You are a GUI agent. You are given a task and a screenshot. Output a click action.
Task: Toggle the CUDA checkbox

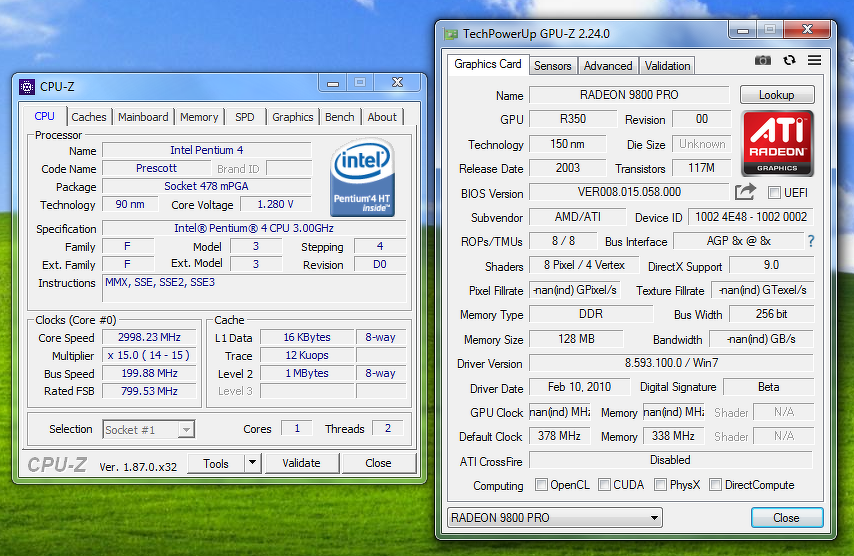click(604, 485)
